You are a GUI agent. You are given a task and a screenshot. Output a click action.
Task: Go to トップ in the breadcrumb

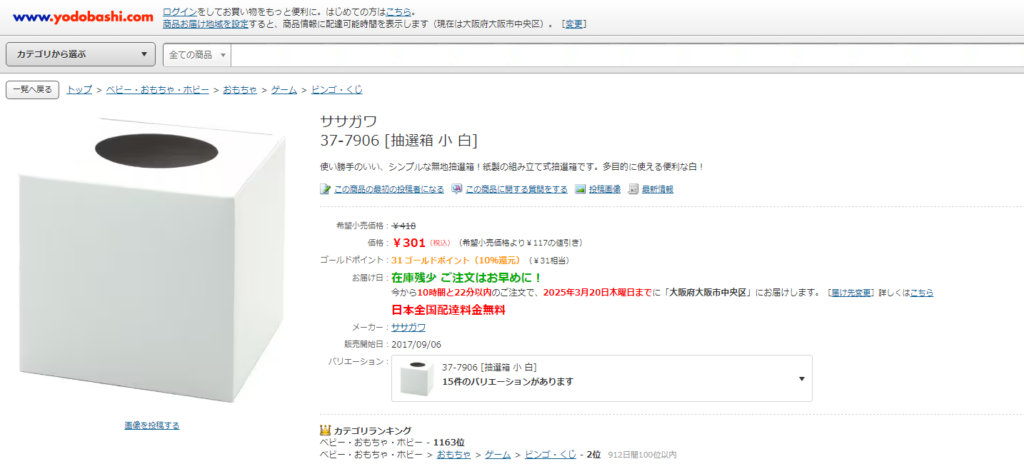79,90
